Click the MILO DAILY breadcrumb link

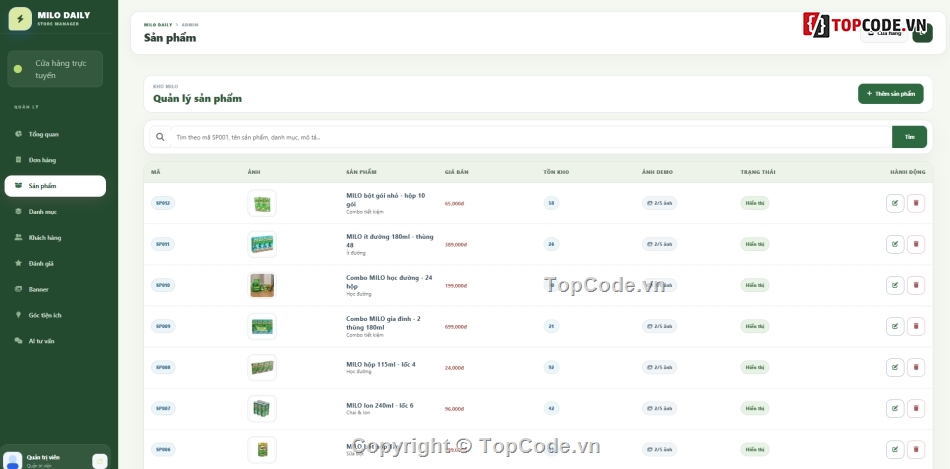[158, 25]
